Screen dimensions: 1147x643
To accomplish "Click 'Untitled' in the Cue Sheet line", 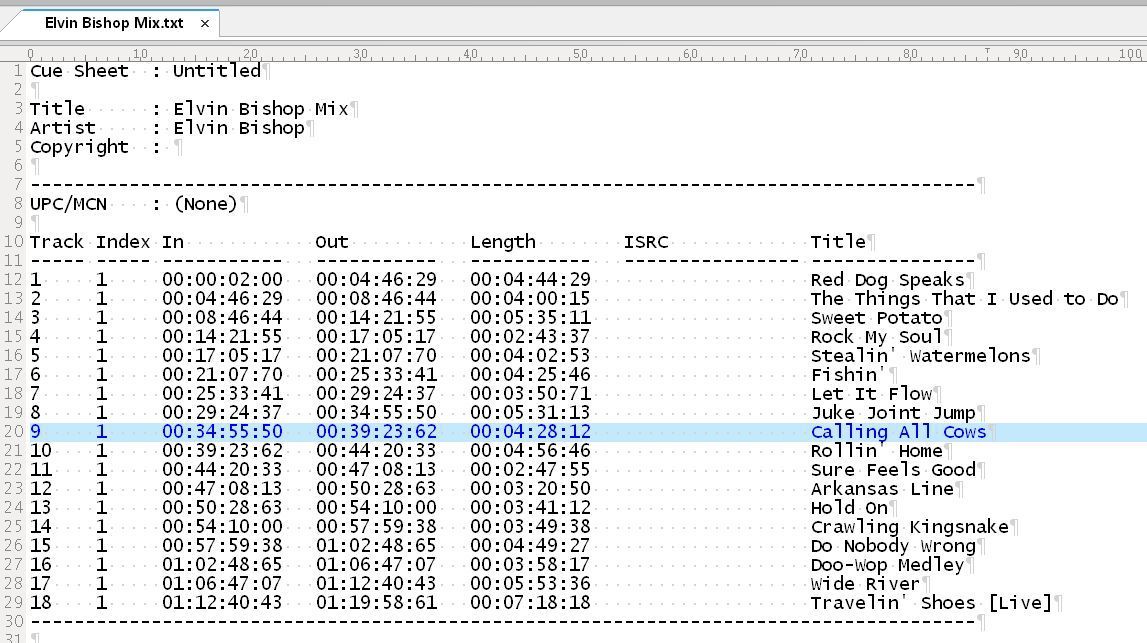I will [x=217, y=71].
